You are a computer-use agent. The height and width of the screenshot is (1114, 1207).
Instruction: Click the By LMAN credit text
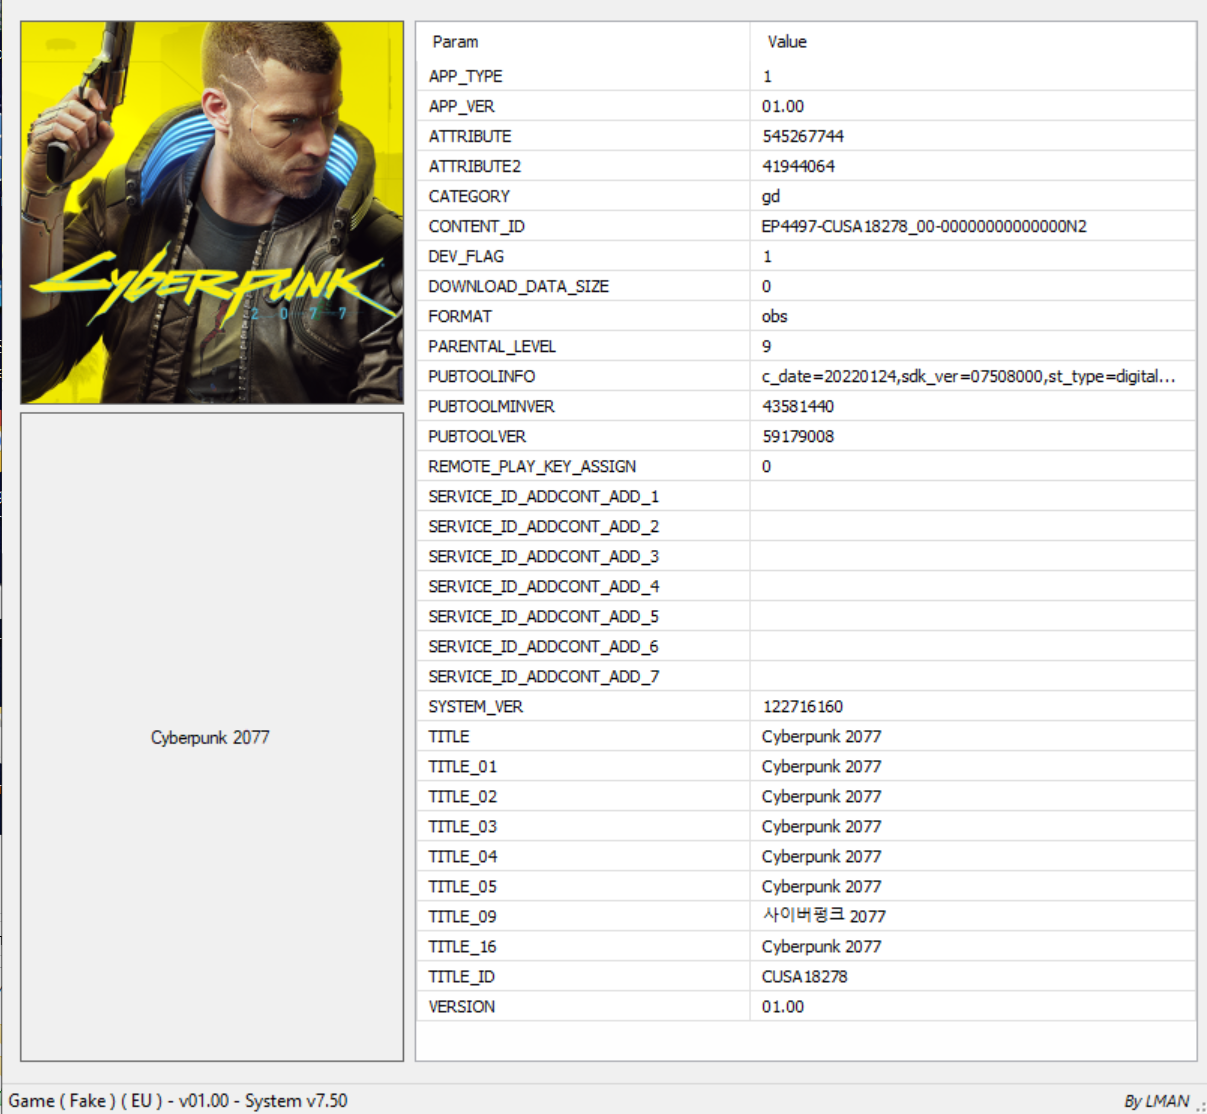(x=1157, y=1100)
